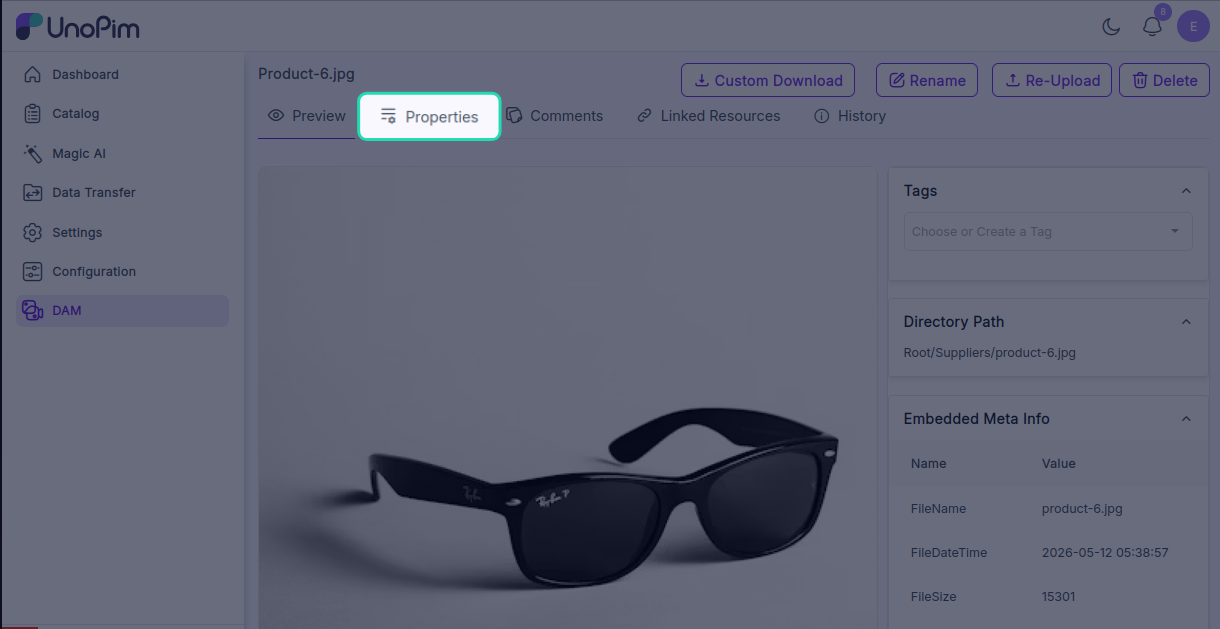Click Value column header

(x=1059, y=464)
